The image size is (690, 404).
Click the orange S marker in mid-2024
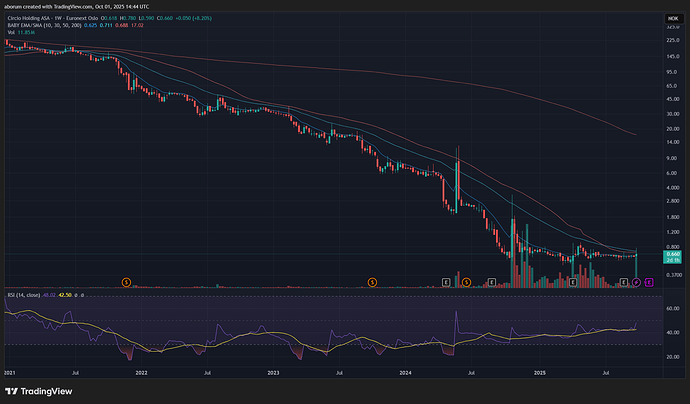466,283
